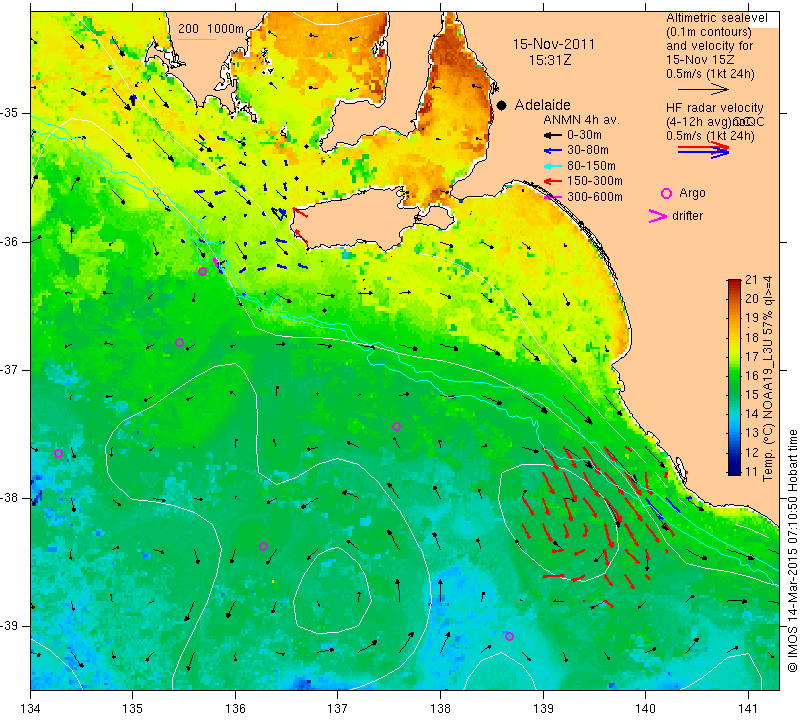Screen dimensions: 800x720
Task: Click the '0-30m' depth label
Action: [584, 135]
